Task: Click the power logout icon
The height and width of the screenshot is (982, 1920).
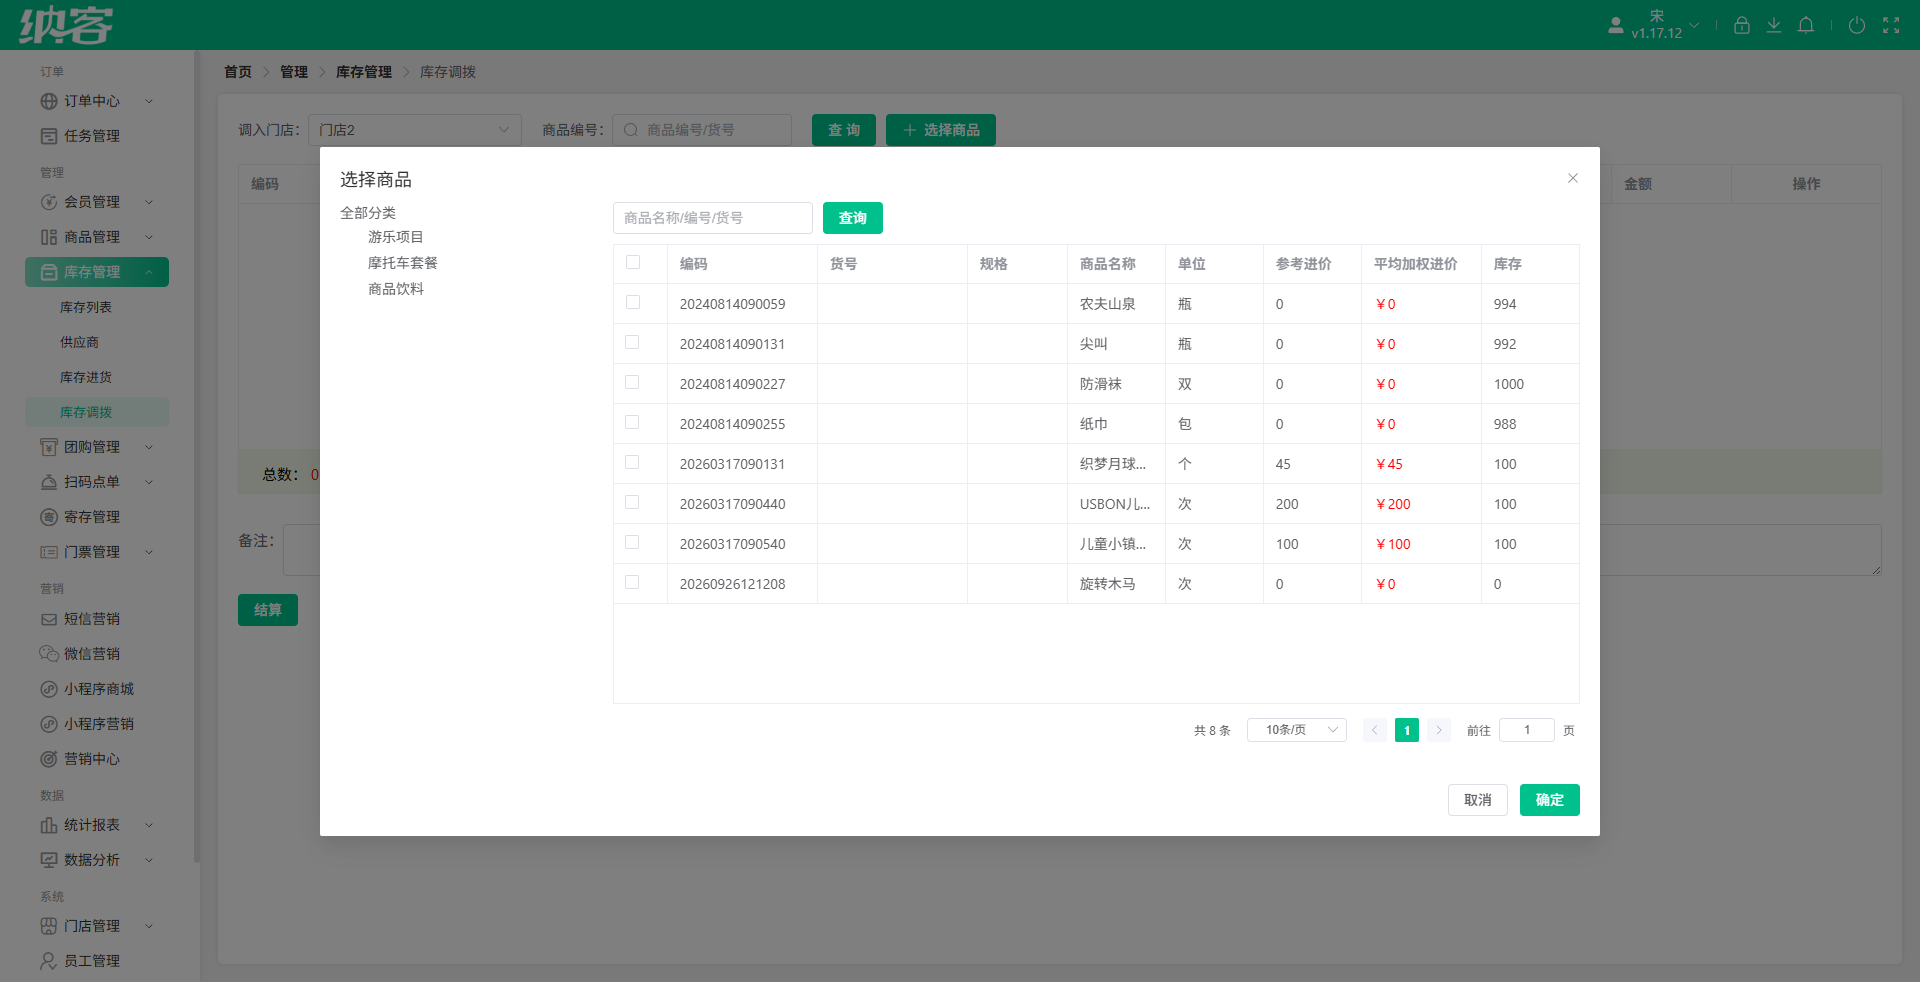Action: click(x=1857, y=25)
